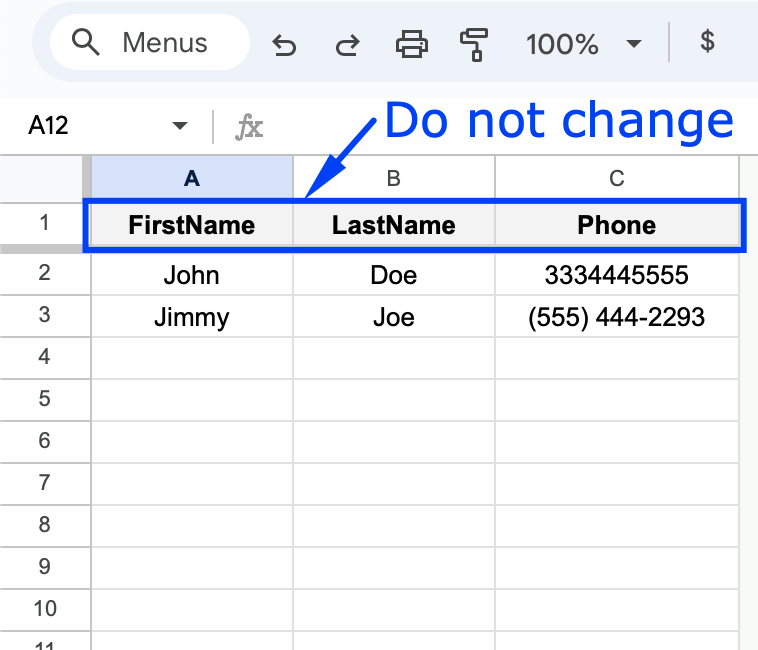This screenshot has height=650, width=758.
Task: Click empty cell B5
Action: (394, 400)
